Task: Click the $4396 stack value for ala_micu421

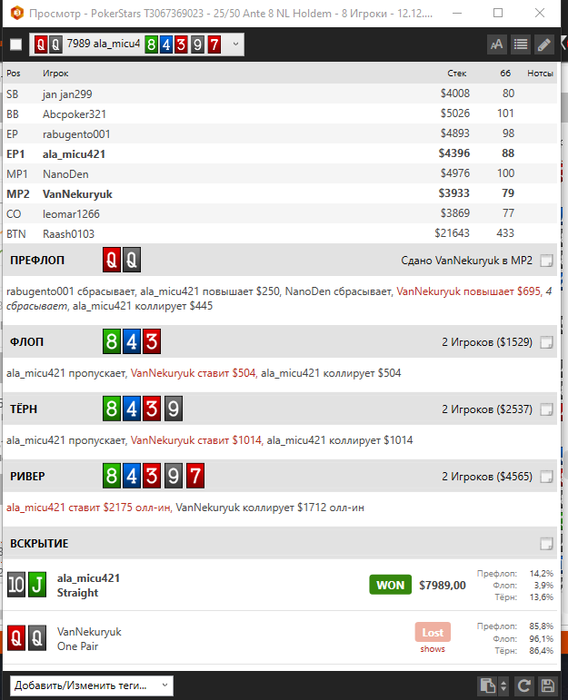Action: [454, 153]
